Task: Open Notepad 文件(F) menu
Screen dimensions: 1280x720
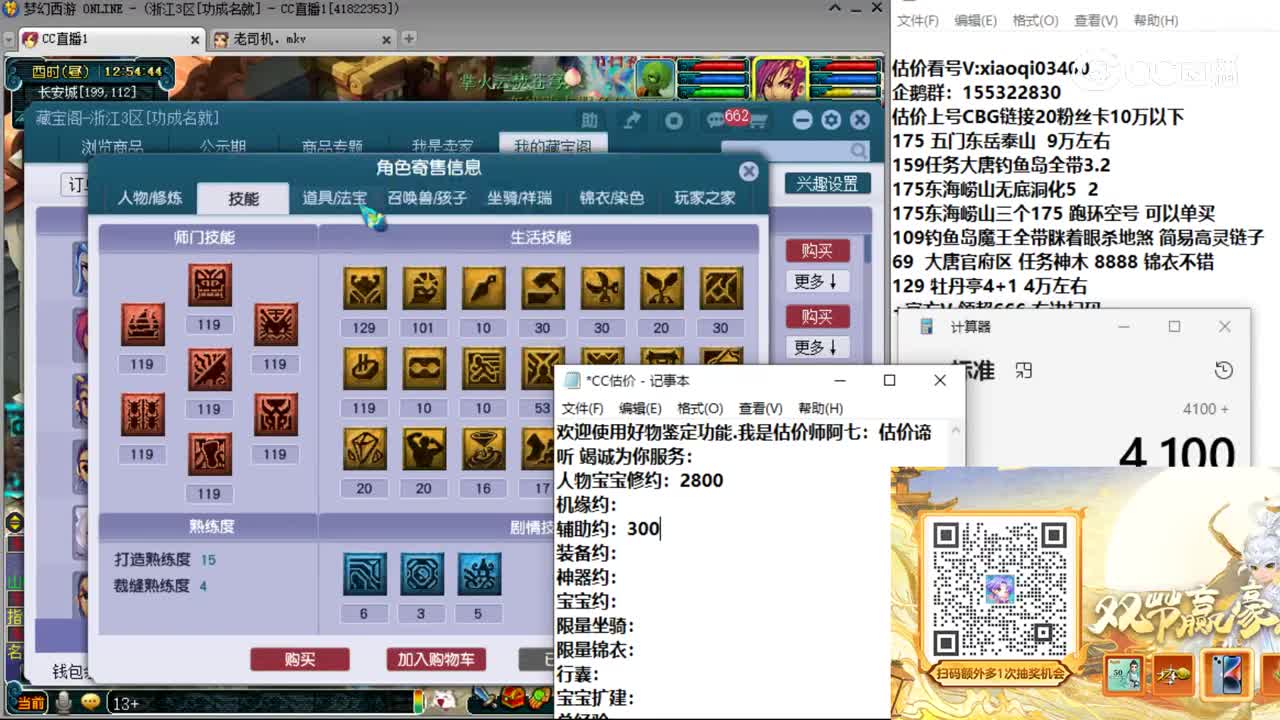Action: click(x=582, y=408)
